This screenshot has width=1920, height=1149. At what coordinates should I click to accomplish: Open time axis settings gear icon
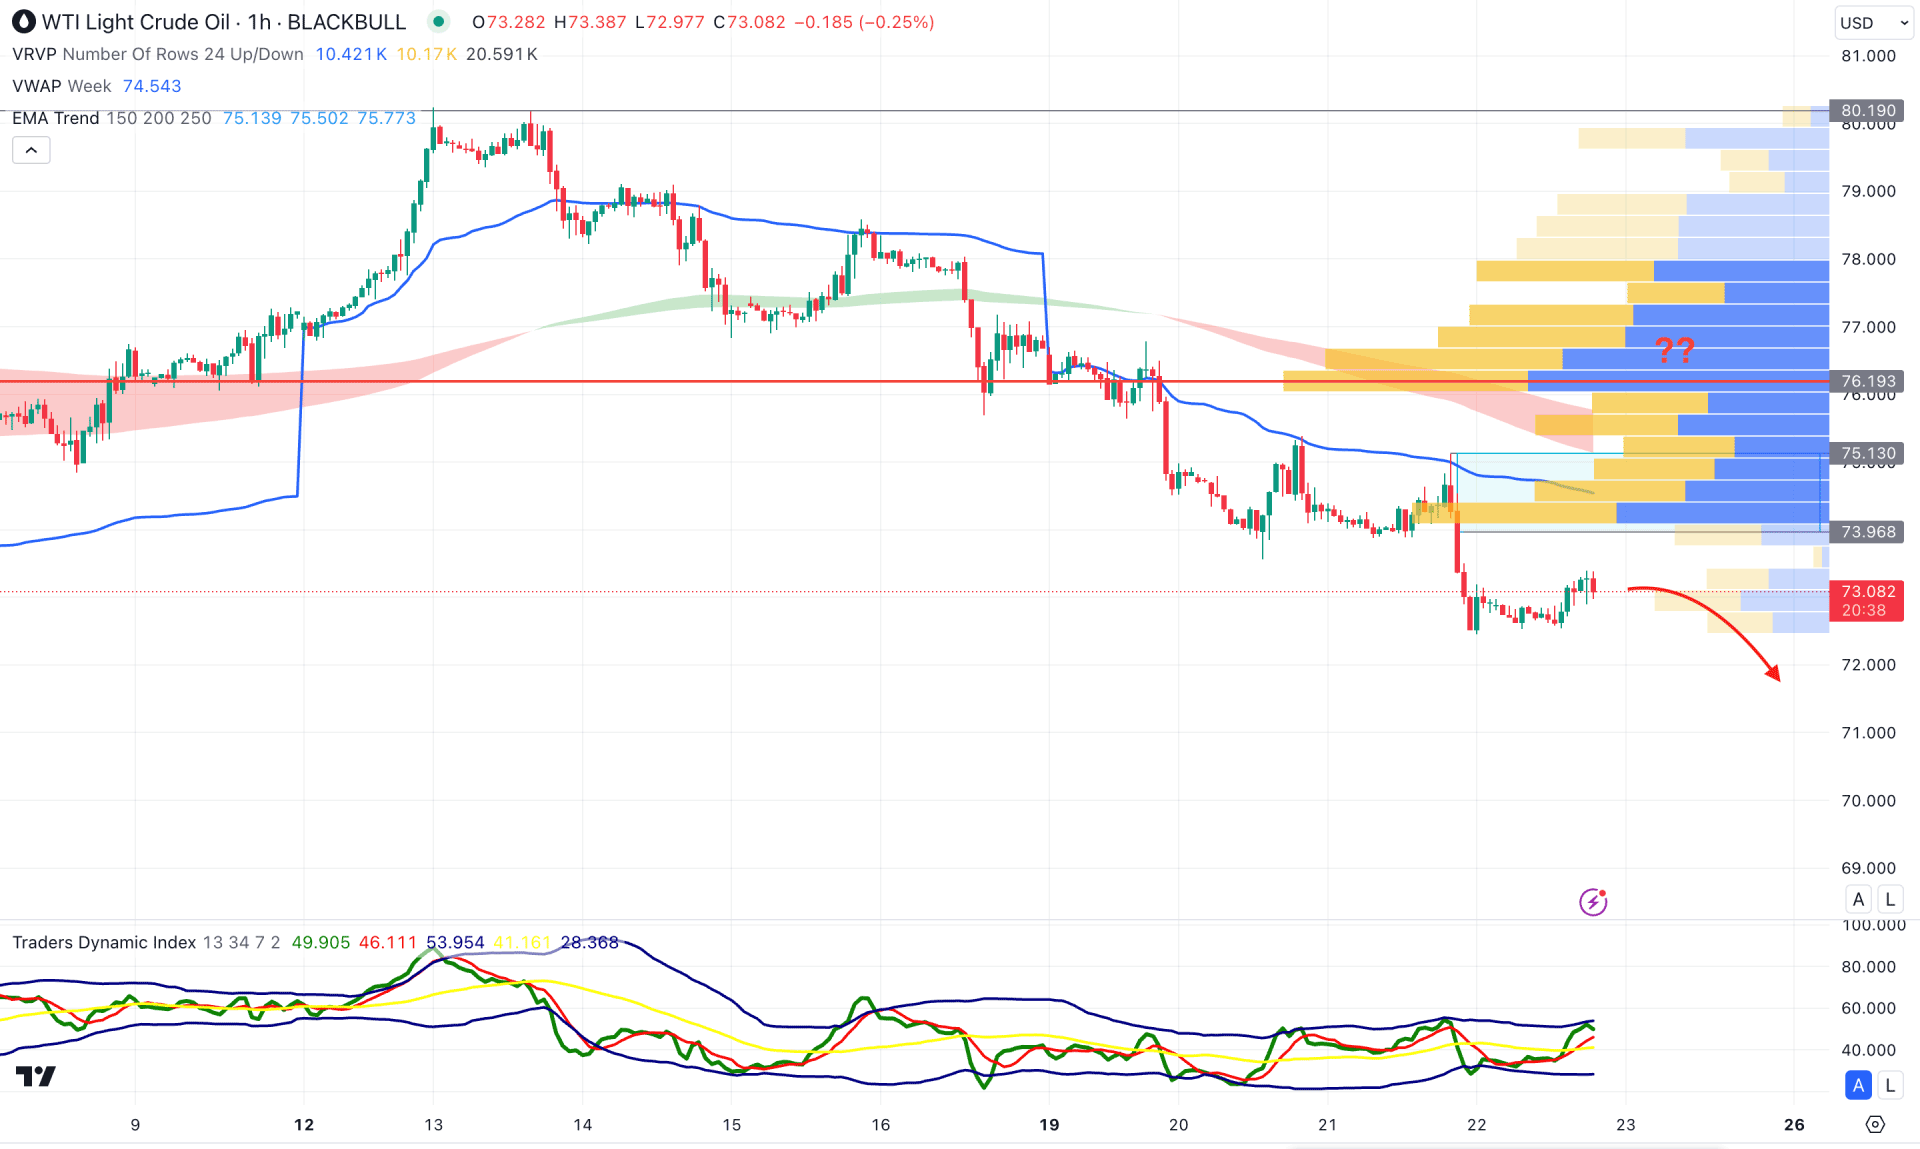coord(1875,1125)
